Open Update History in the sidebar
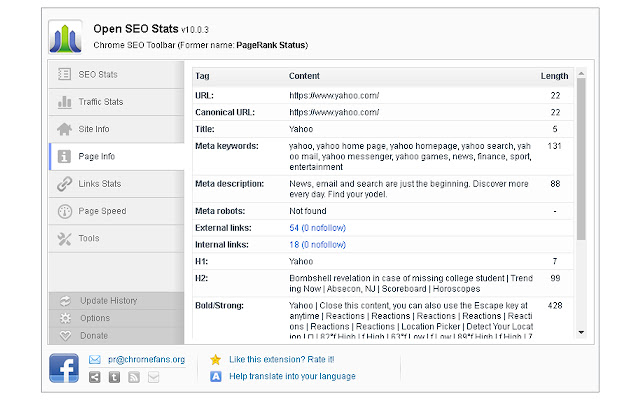640x400 pixels. click(x=109, y=301)
